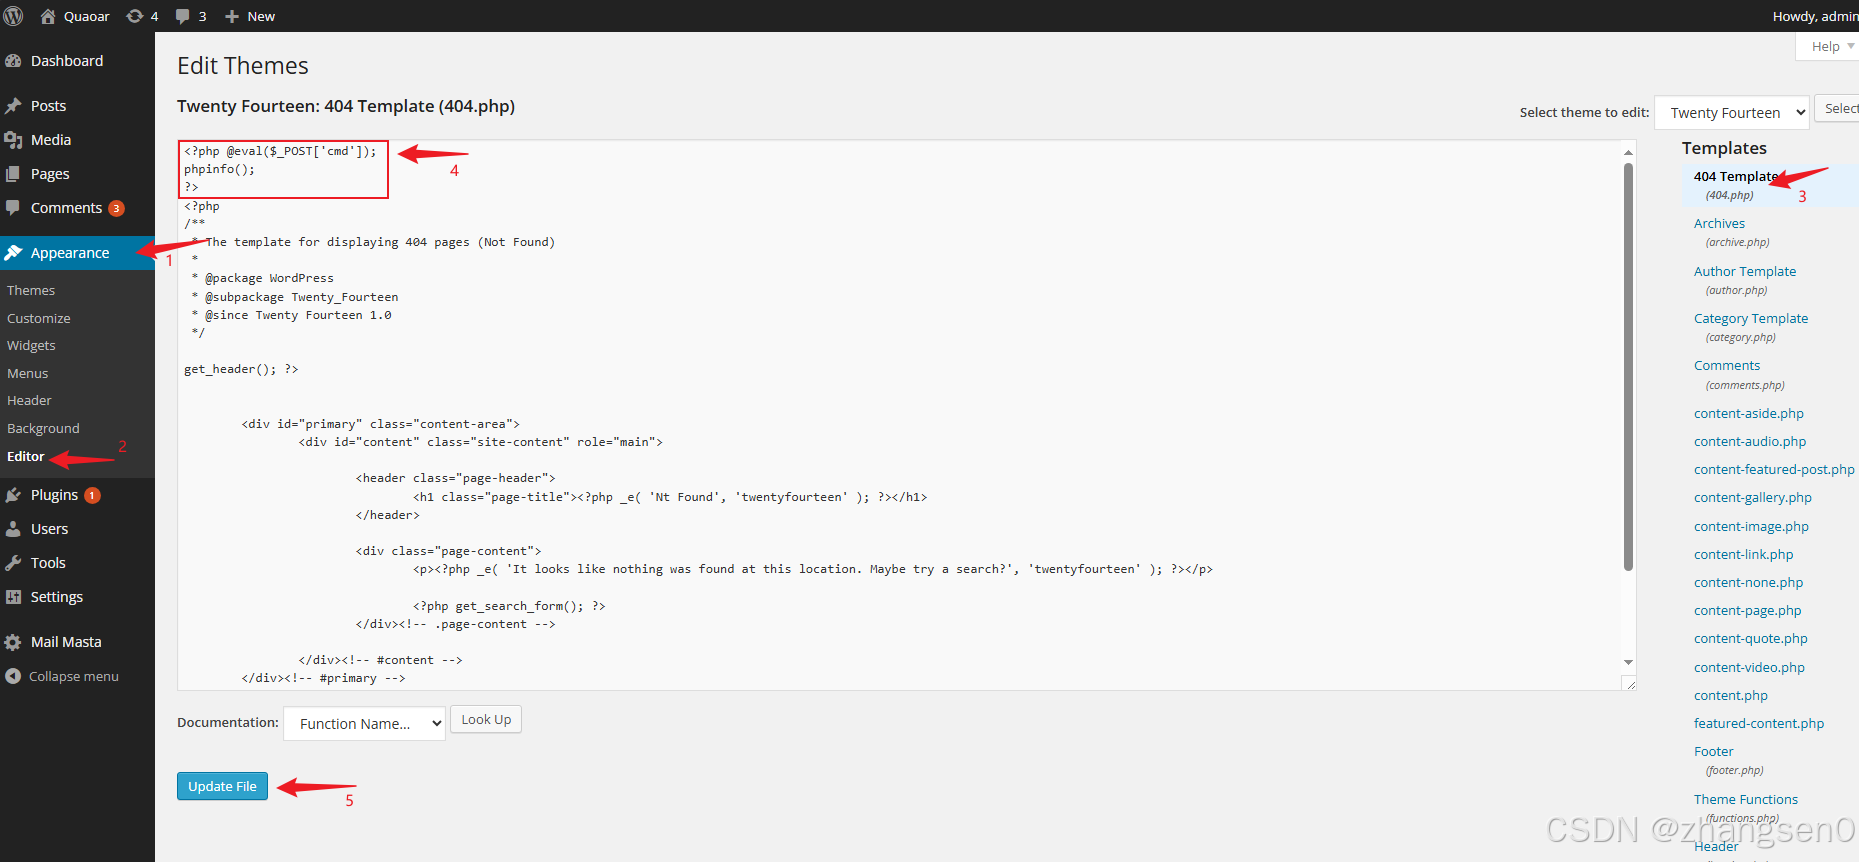Click the Mail Masta gear icon
The height and width of the screenshot is (862, 1859).
[x=13, y=642]
